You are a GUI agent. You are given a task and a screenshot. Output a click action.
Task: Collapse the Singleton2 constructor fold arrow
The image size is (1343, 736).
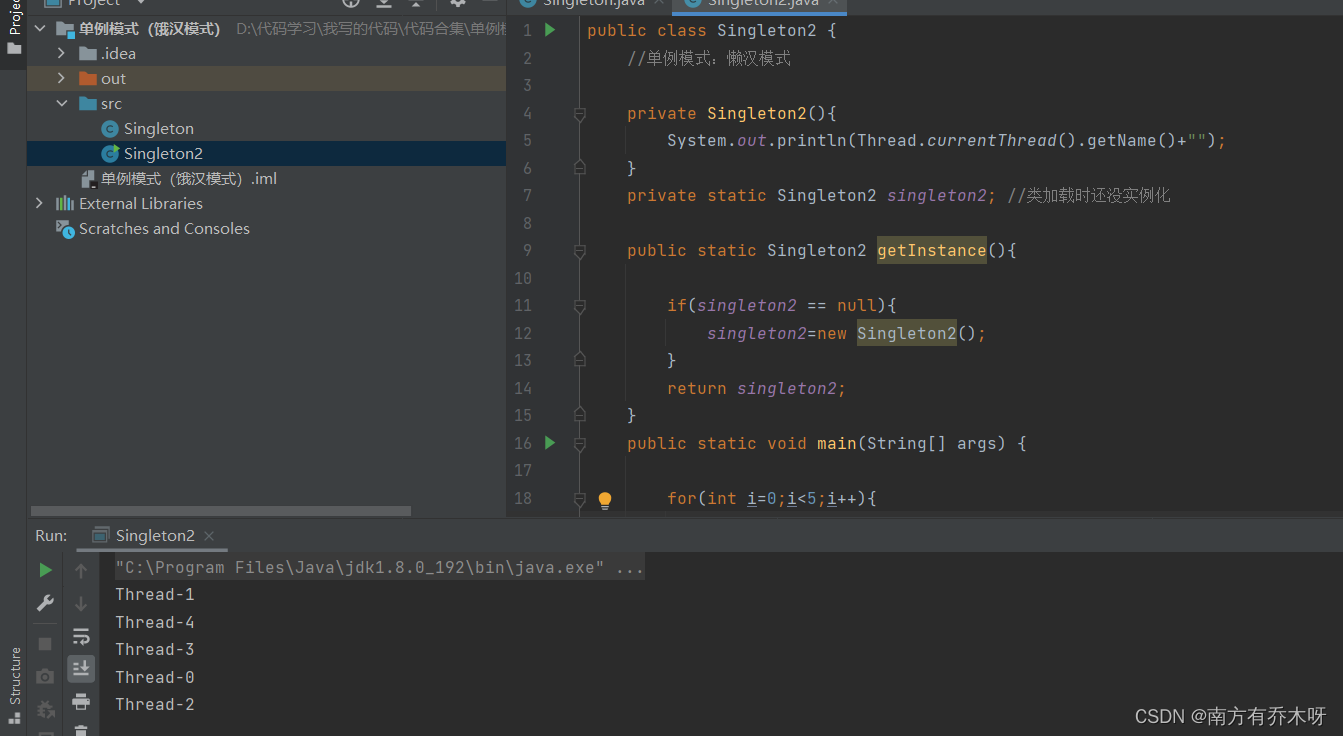coord(579,113)
